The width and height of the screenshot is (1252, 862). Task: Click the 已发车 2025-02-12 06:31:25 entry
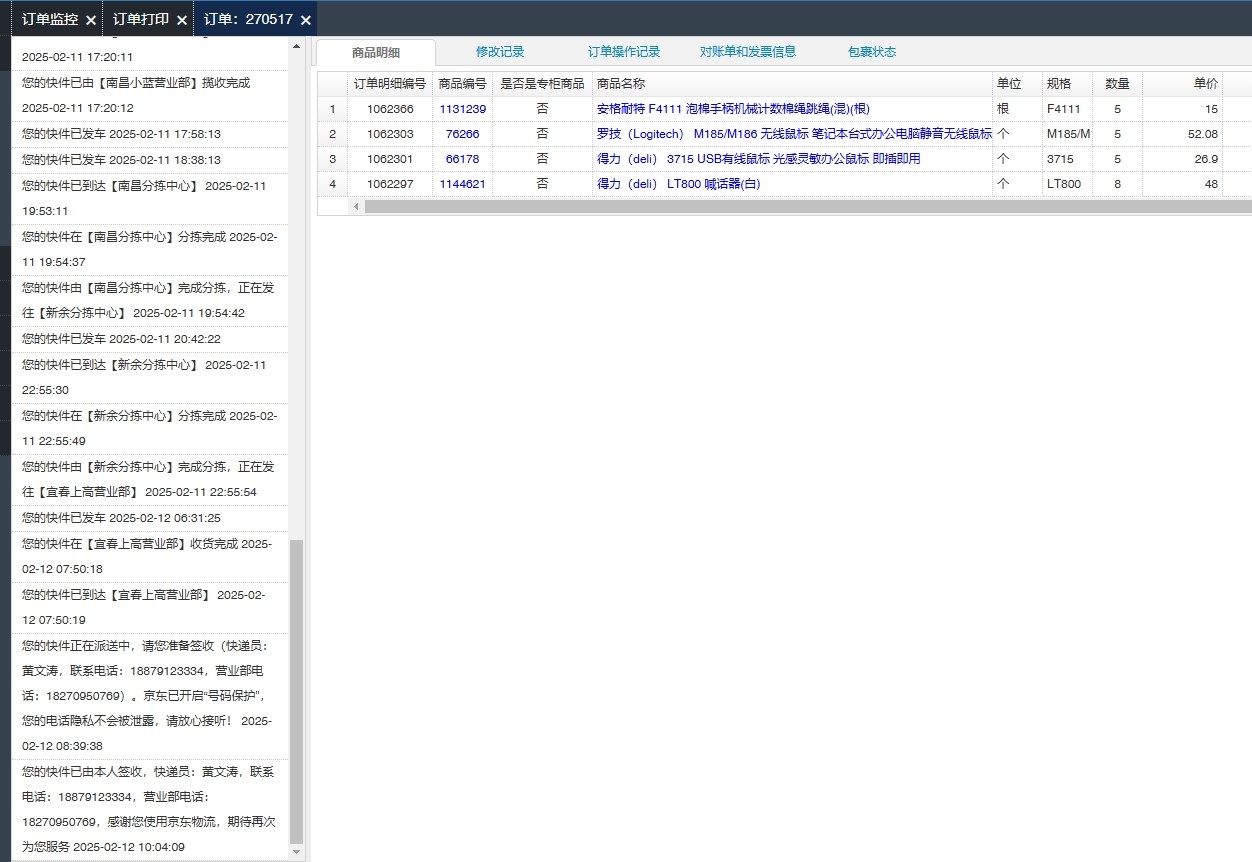coord(150,518)
